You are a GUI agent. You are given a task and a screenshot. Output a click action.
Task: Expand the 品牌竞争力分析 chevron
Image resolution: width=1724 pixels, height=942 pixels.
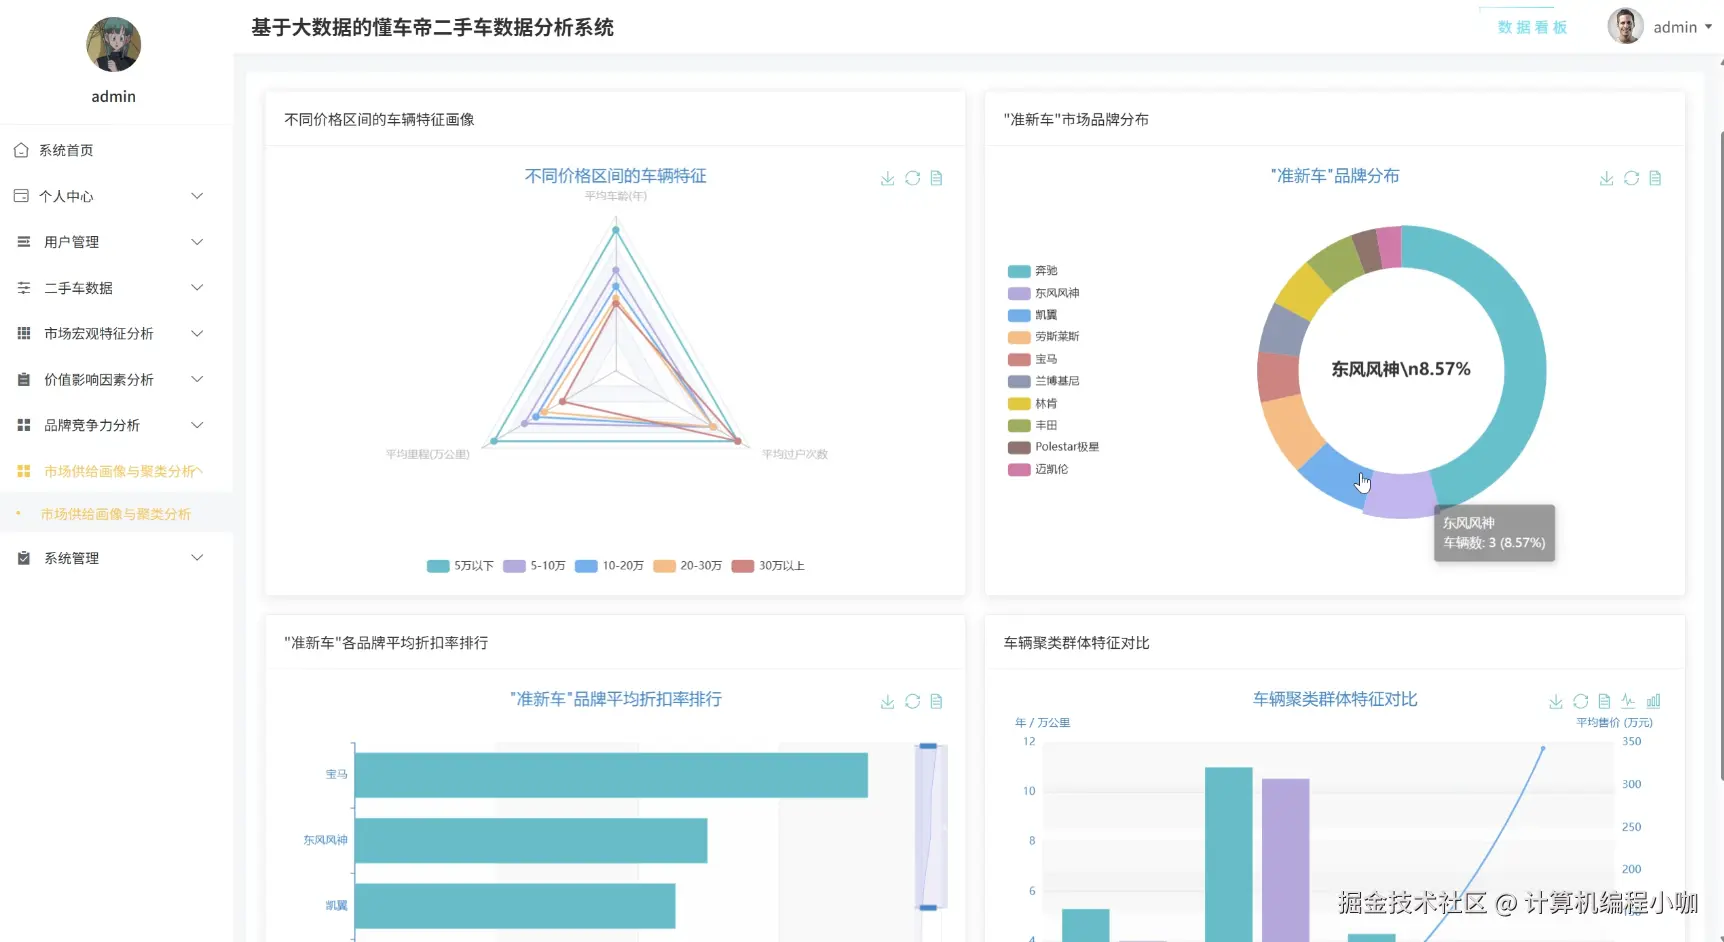[x=197, y=425]
